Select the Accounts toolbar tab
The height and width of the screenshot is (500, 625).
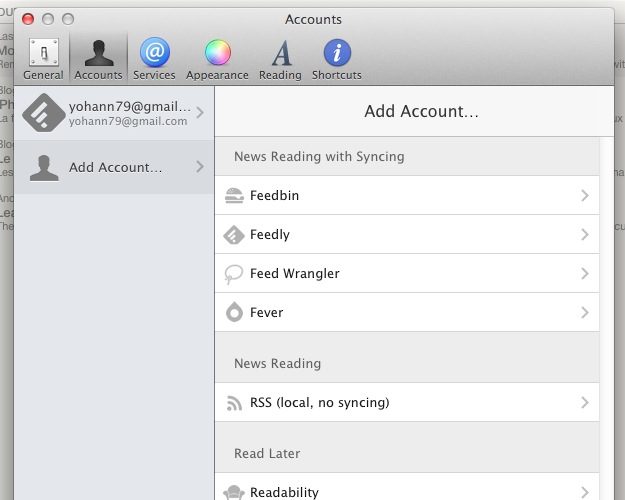(98, 58)
